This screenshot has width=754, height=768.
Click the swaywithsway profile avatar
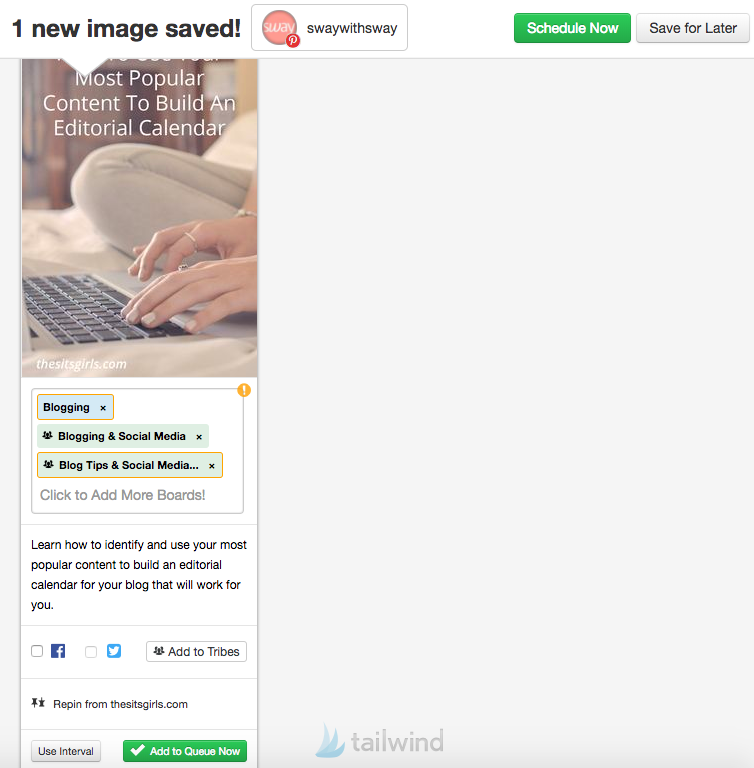pyautogui.click(x=279, y=28)
